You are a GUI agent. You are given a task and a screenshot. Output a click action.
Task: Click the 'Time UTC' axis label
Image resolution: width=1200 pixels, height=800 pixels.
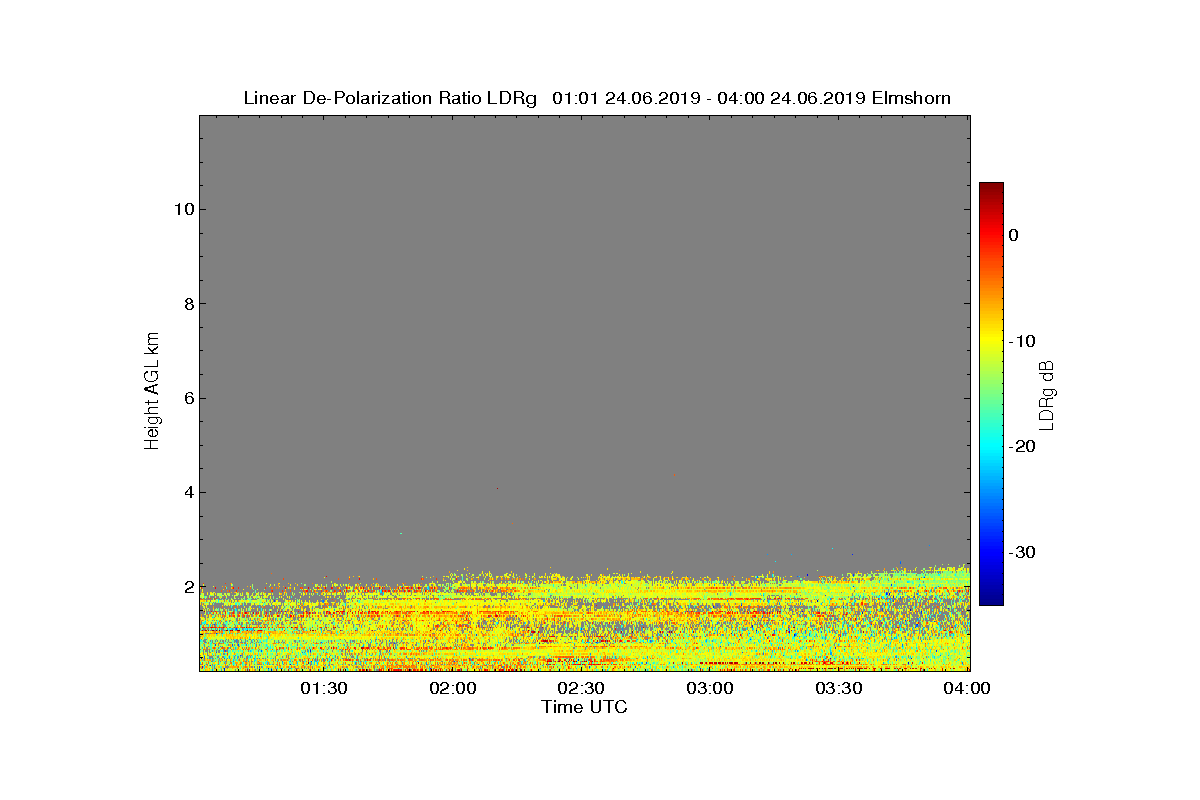(585, 707)
